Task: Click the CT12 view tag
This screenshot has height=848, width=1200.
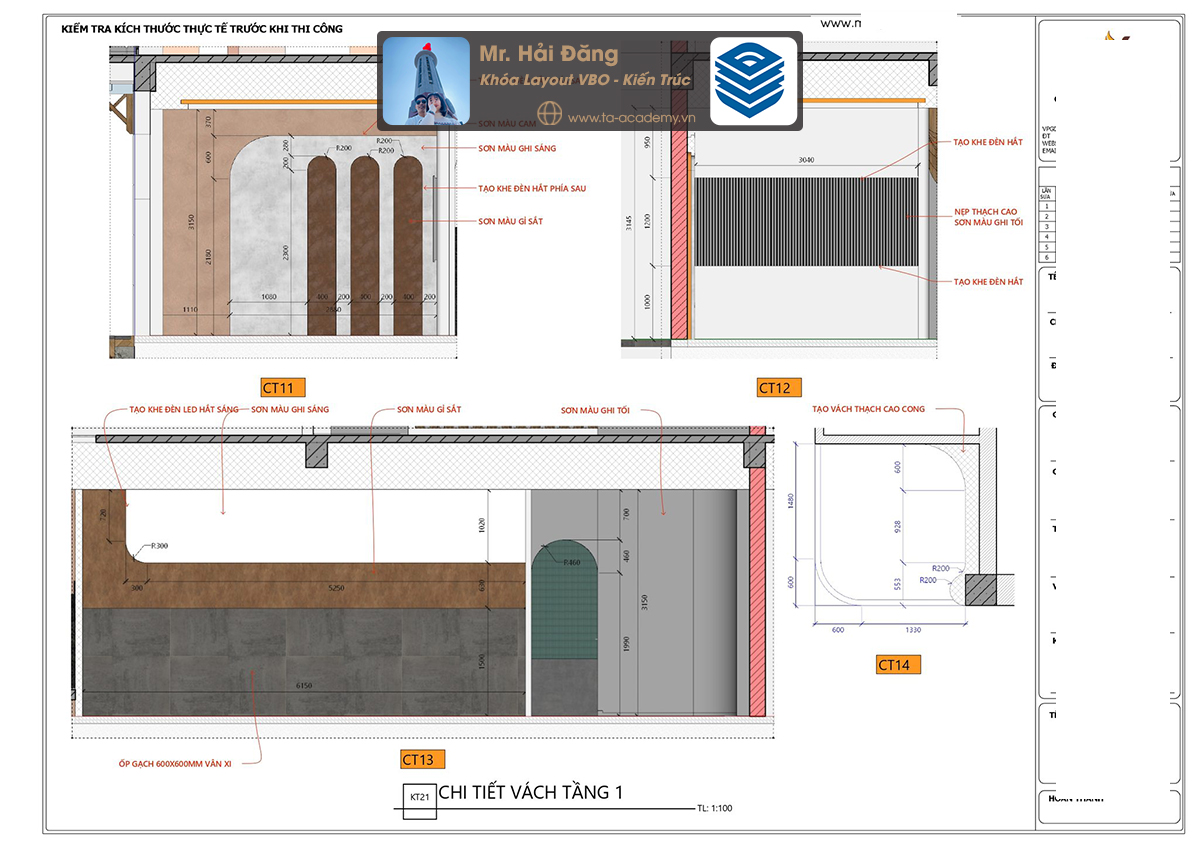Action: tap(780, 388)
